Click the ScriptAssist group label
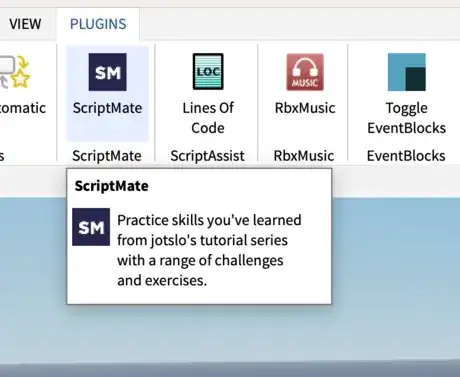 click(x=207, y=156)
